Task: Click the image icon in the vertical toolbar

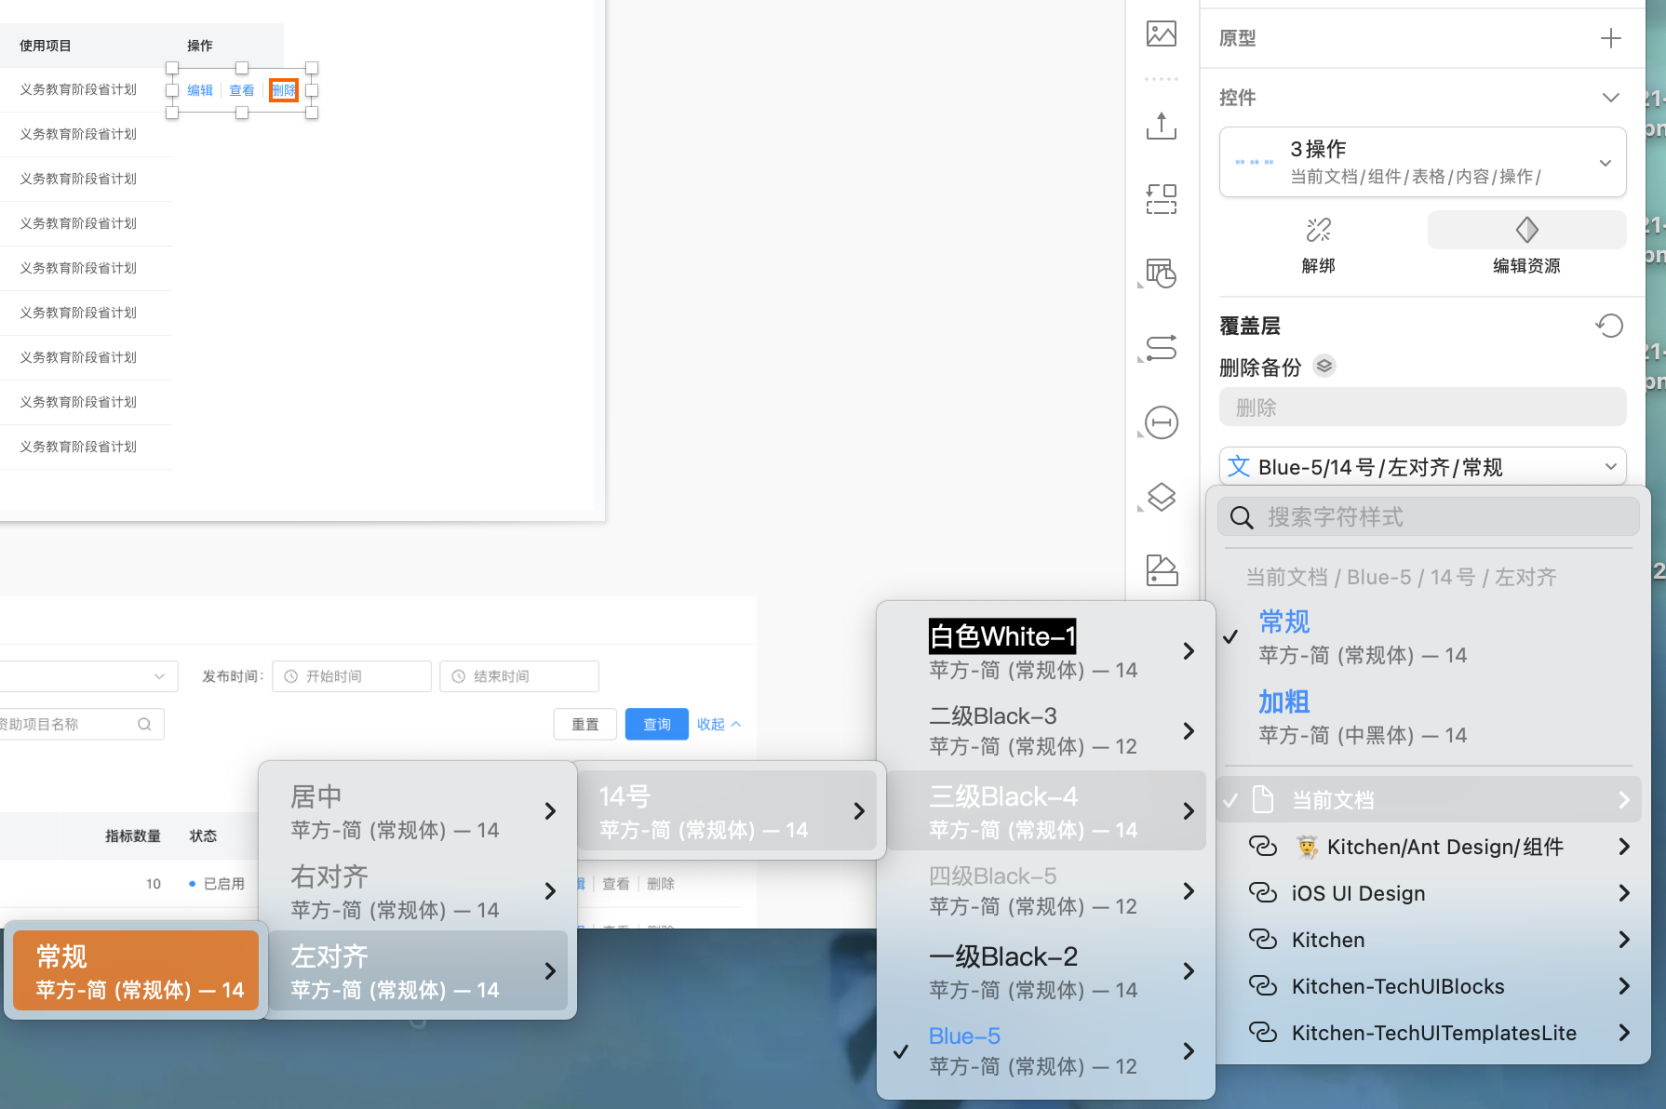Action: click(x=1161, y=34)
